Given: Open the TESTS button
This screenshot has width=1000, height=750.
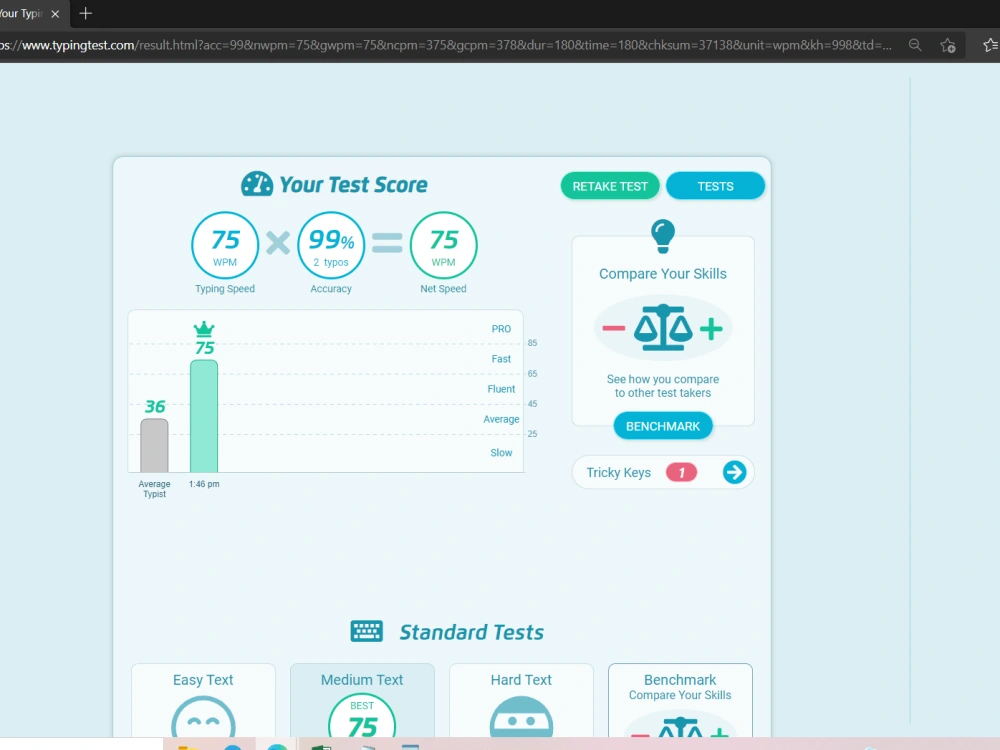Looking at the screenshot, I should click(715, 186).
